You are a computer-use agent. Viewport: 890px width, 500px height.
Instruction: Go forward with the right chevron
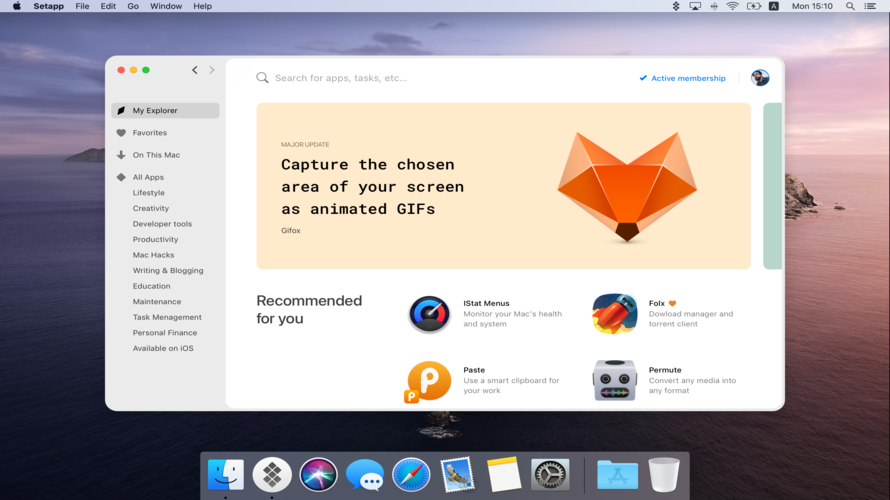click(212, 70)
